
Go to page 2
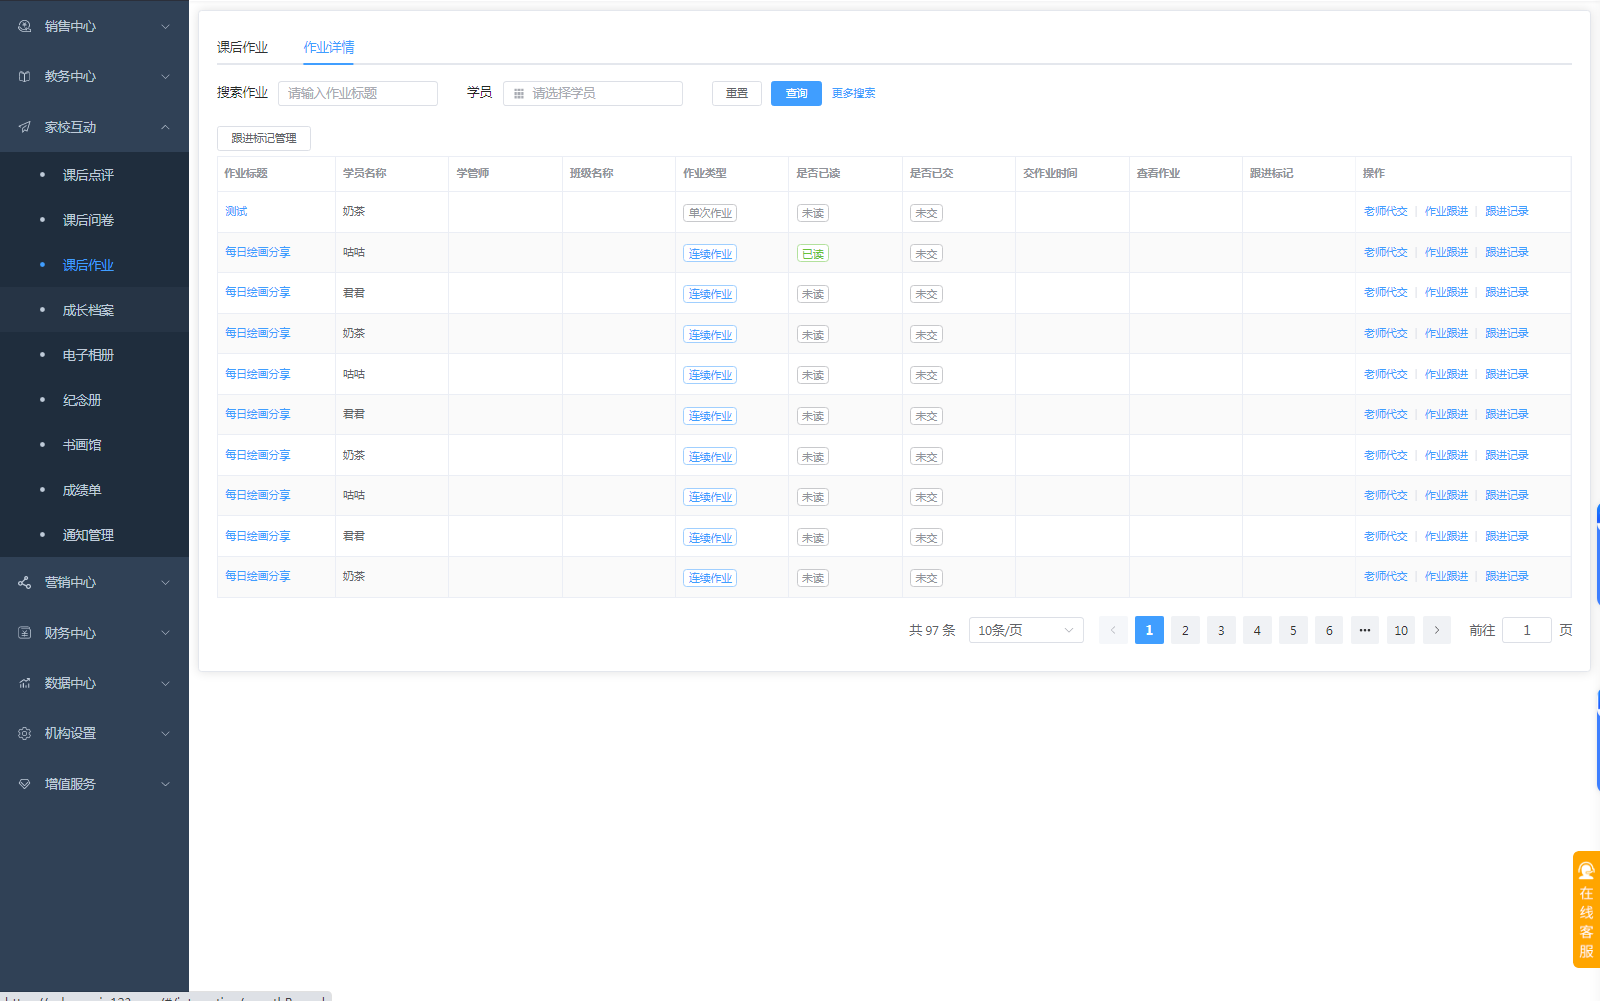pyautogui.click(x=1185, y=630)
